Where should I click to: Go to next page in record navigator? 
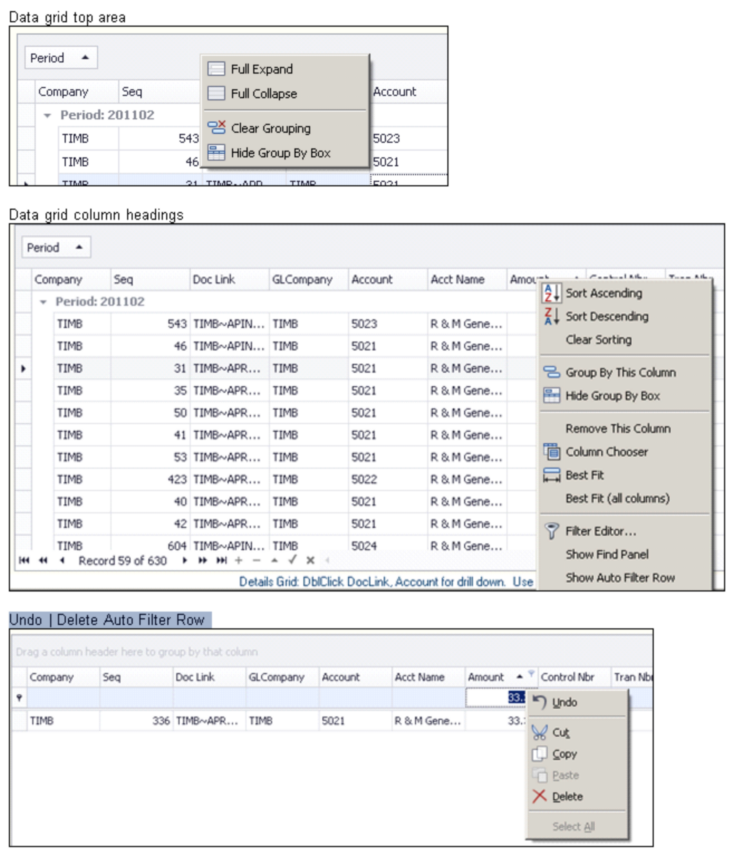(x=203, y=560)
